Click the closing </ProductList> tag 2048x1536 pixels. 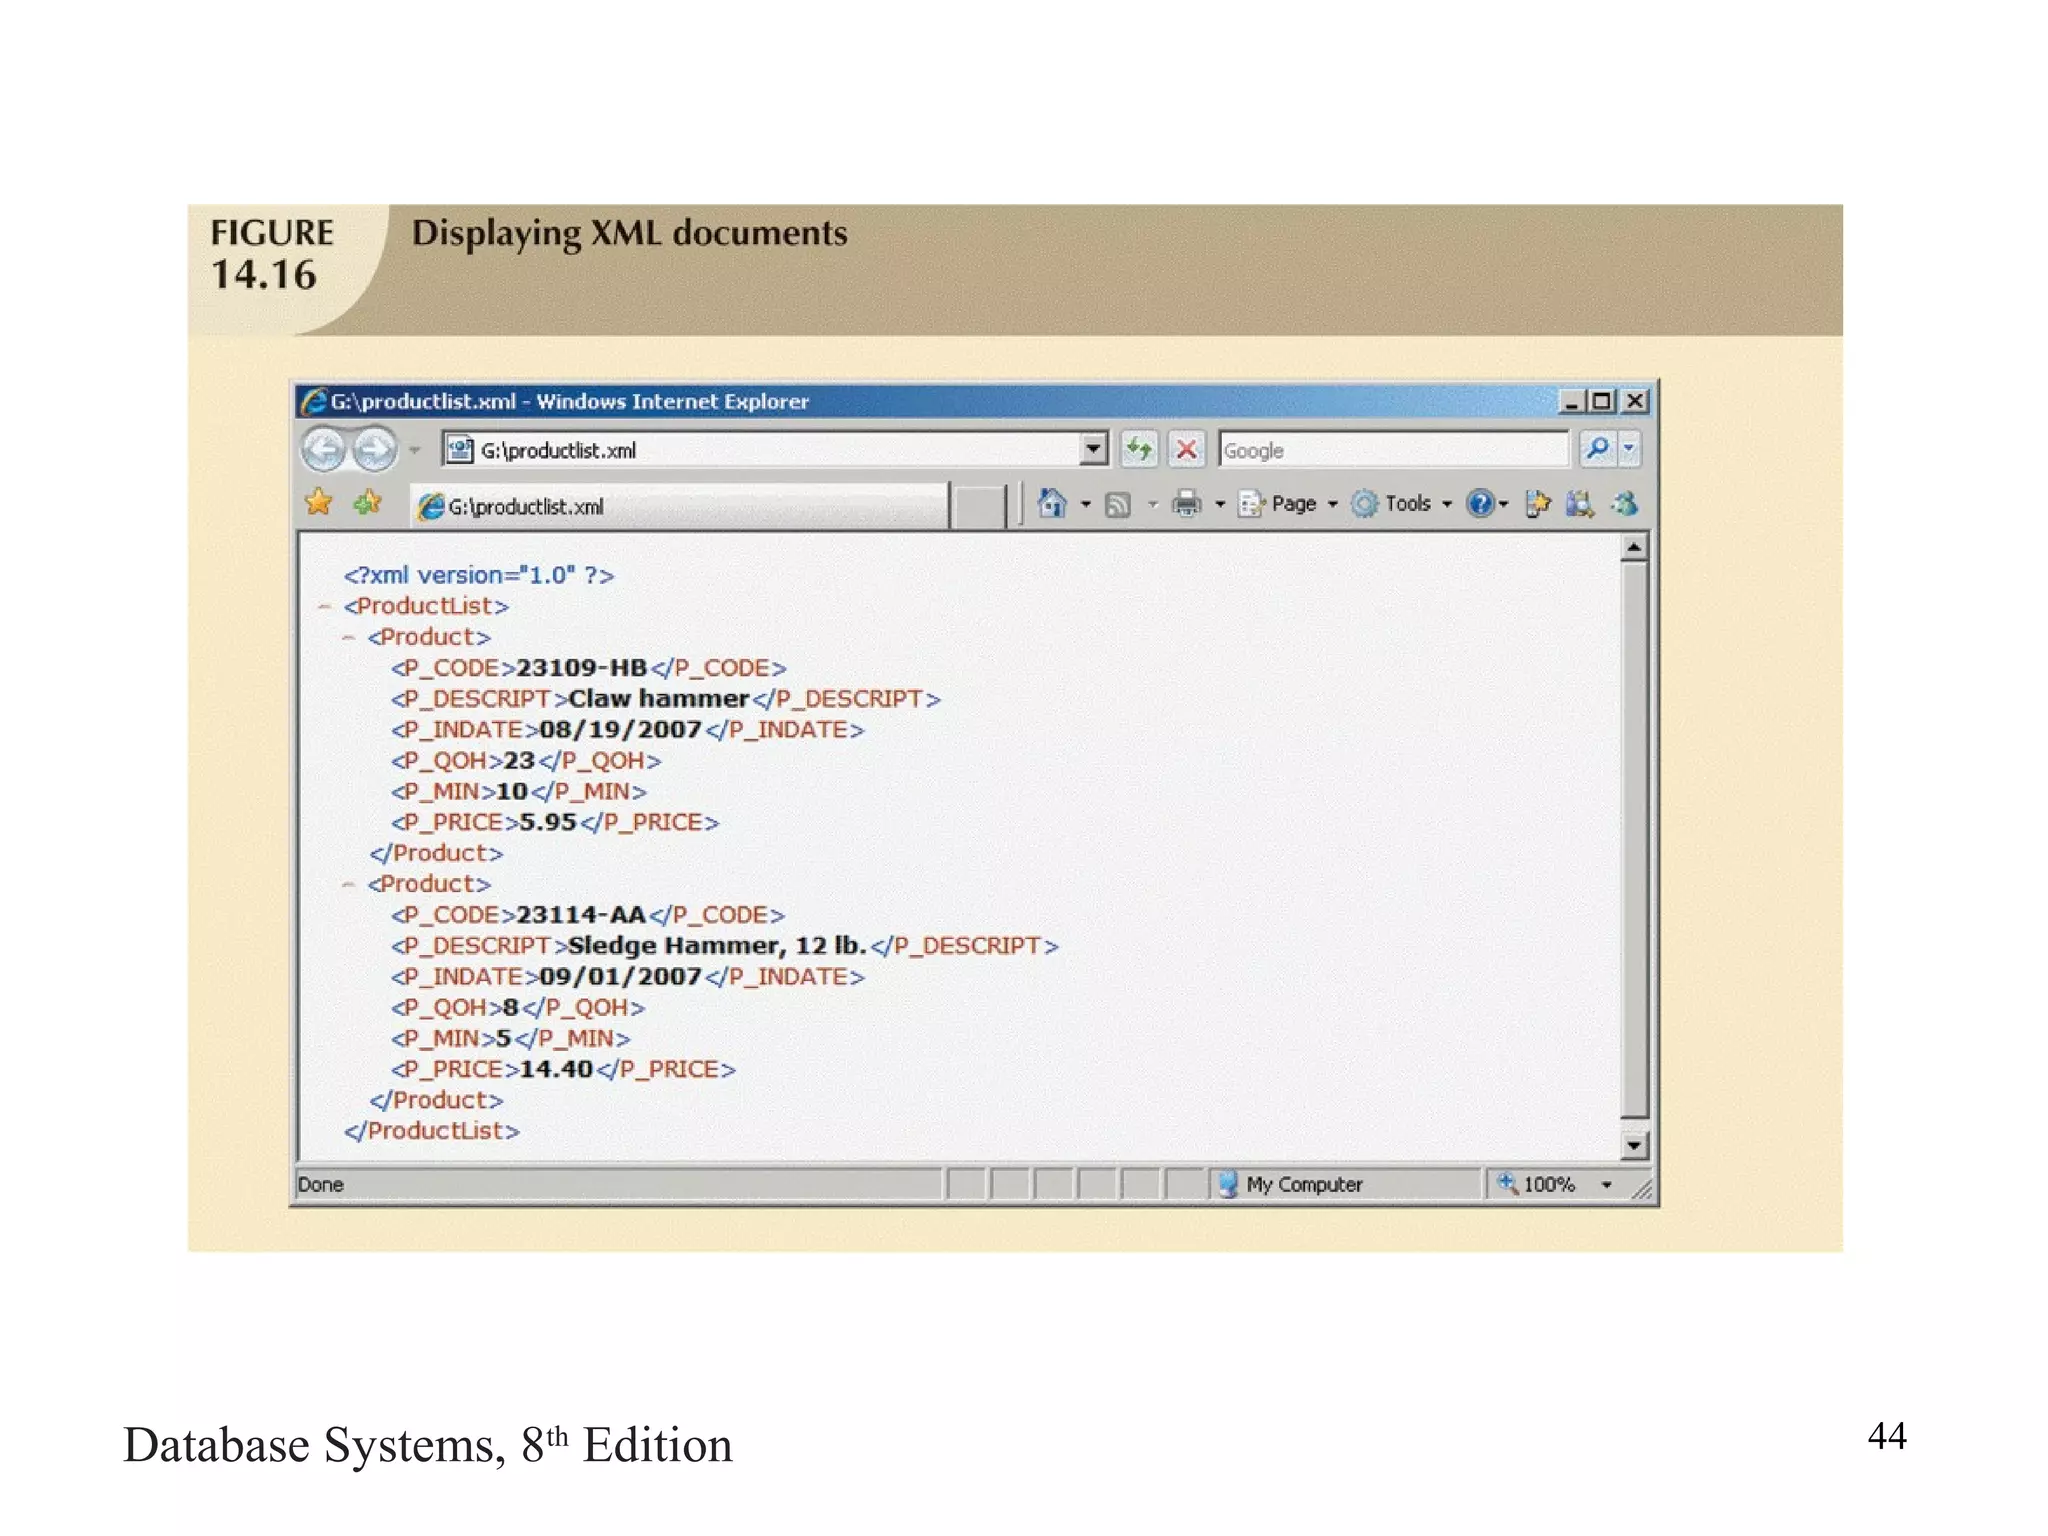pyautogui.click(x=432, y=1130)
